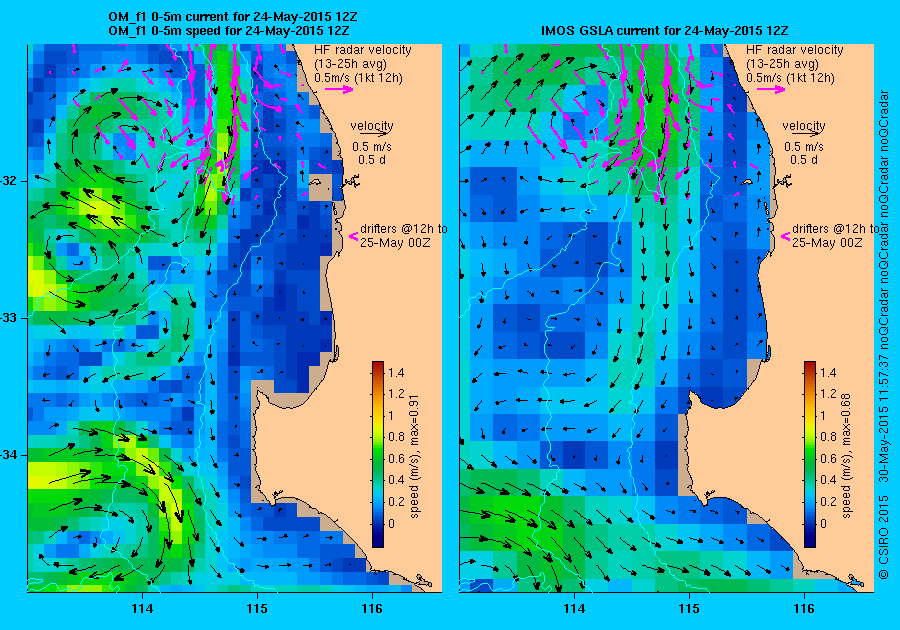Screen dimensions: 900x630
Task: Click "(13-25h avg)" text in the OM_f1 panel
Action: (x=350, y=64)
